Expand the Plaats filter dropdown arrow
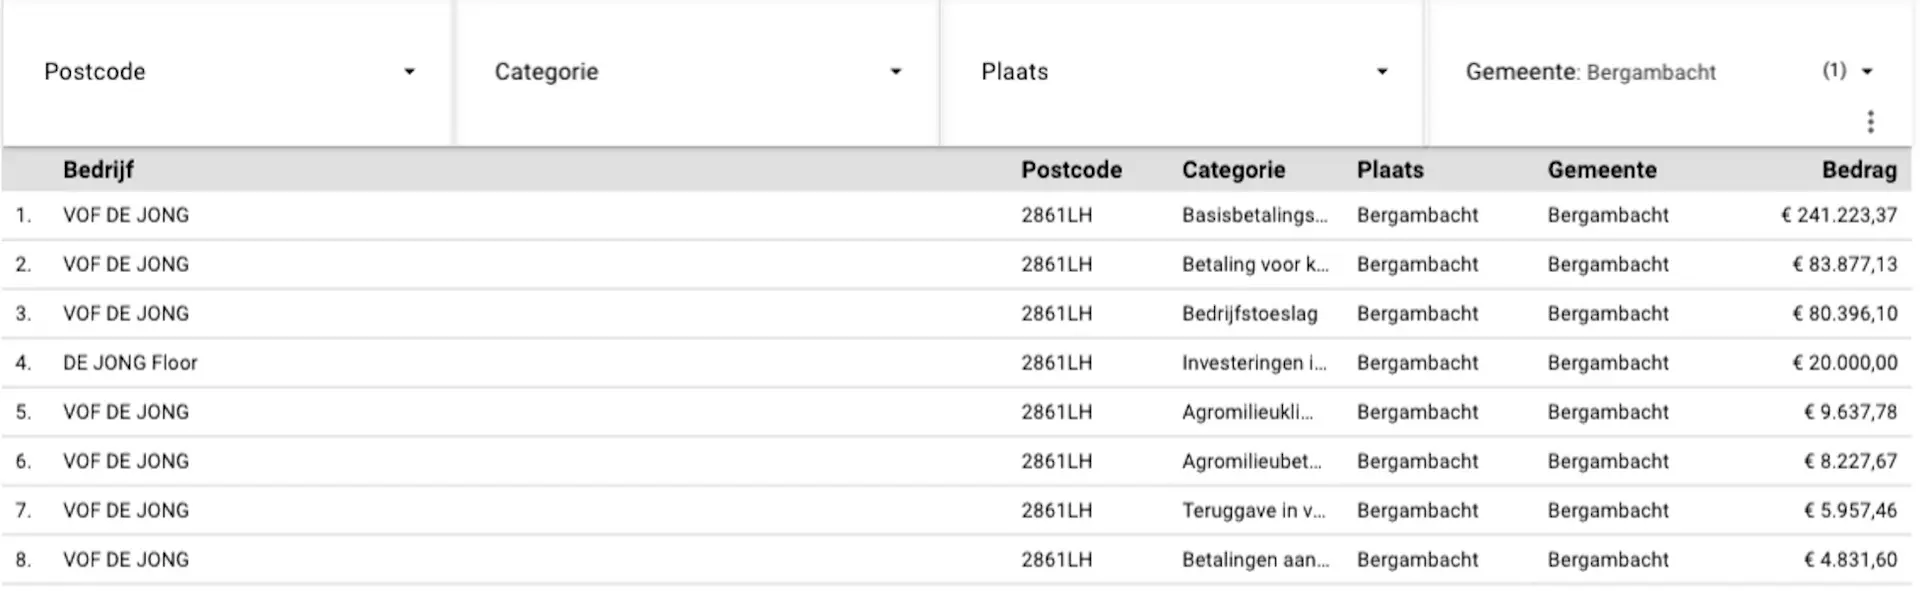This screenshot has width=1920, height=591. (1382, 72)
